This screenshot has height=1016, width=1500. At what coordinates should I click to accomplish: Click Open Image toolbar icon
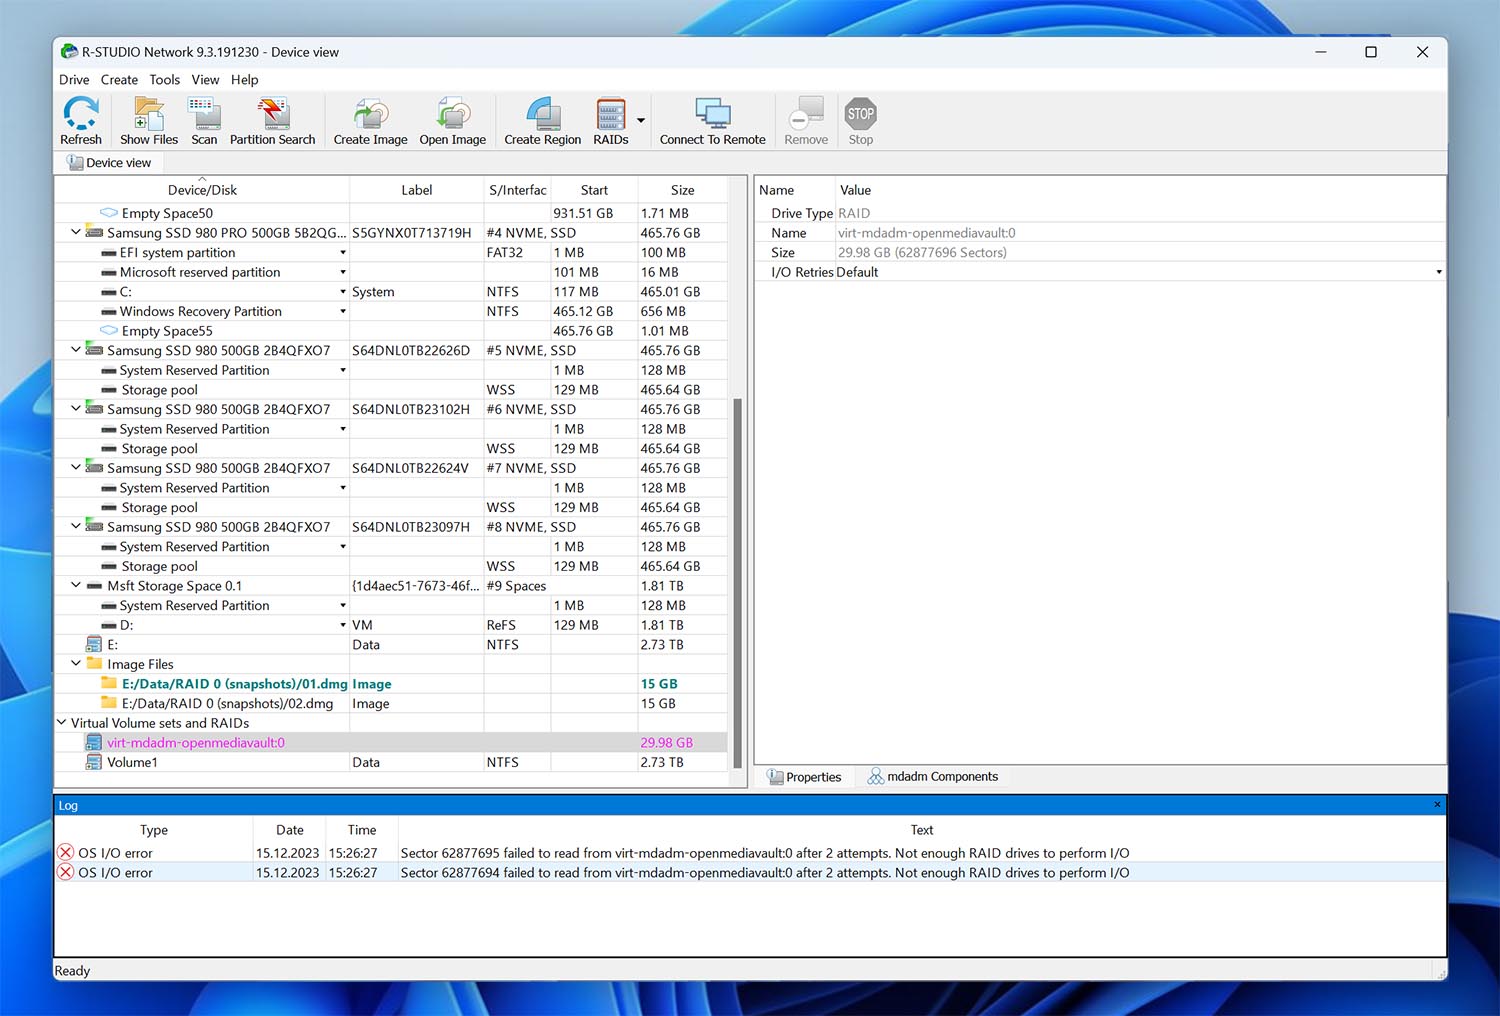(x=453, y=122)
